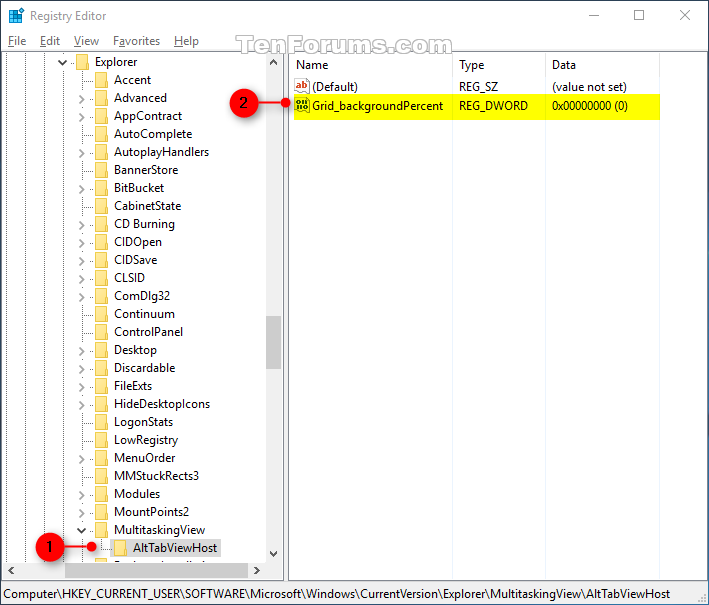Minimize the Registry Editor window

pos(594,15)
